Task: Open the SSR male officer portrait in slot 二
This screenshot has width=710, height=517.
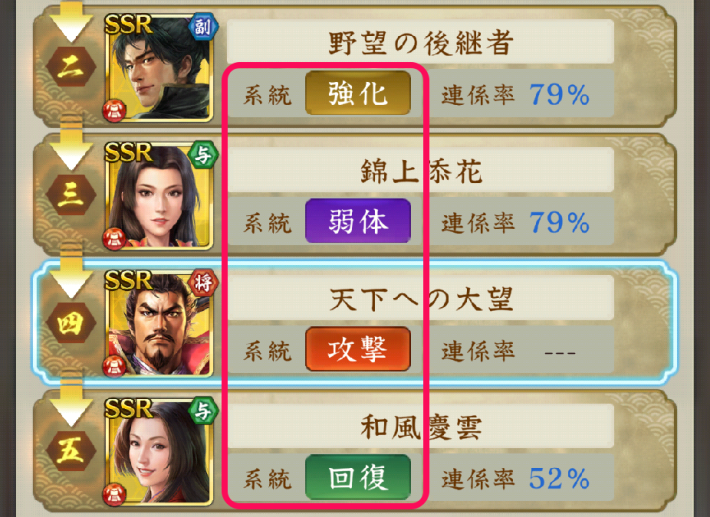Action: pyautogui.click(x=159, y=68)
